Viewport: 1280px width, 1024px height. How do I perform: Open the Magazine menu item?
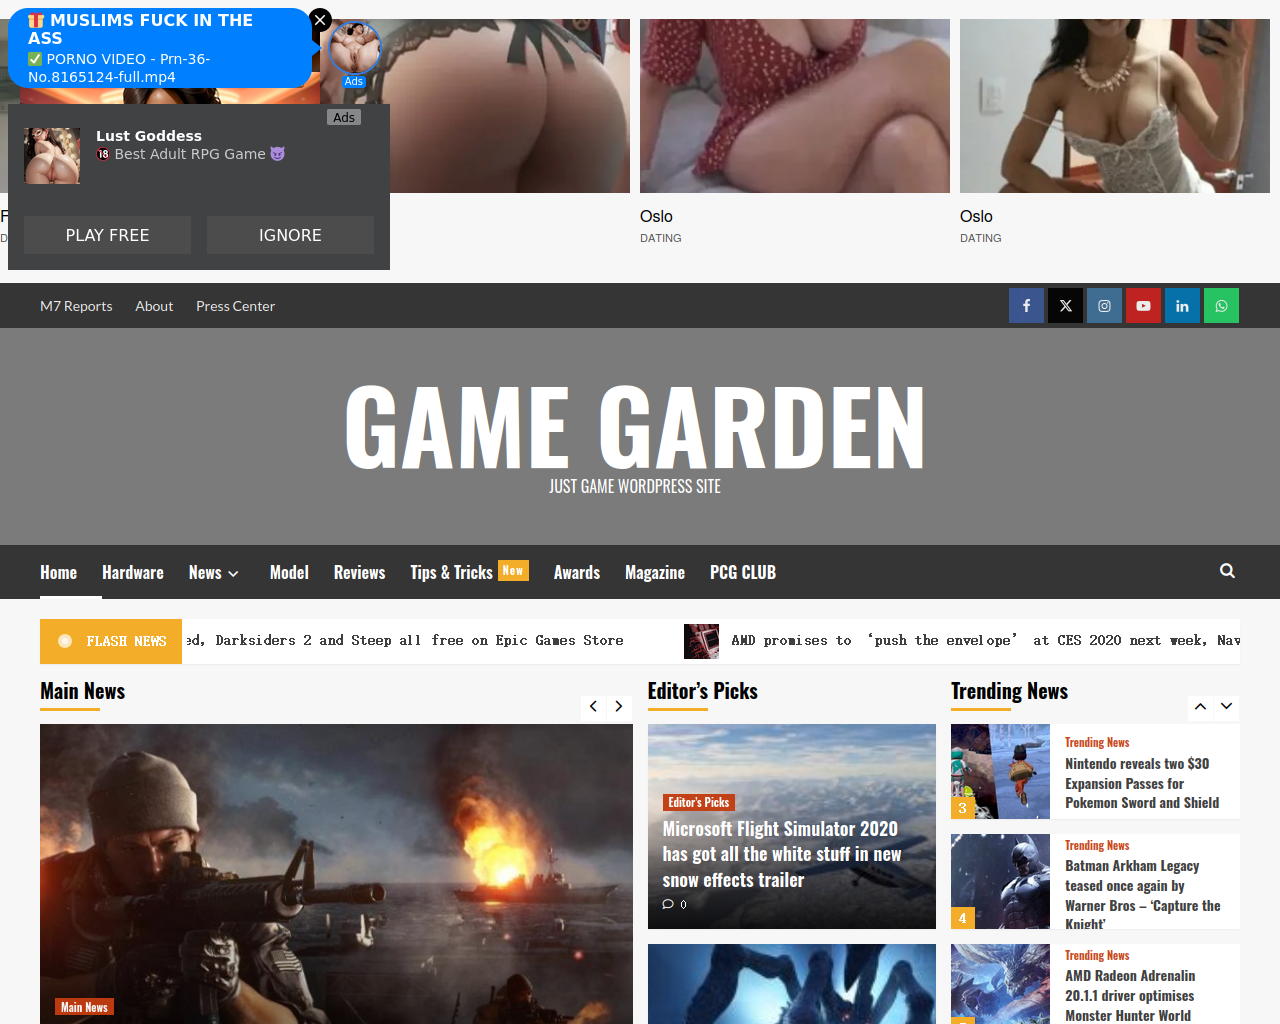tap(655, 572)
